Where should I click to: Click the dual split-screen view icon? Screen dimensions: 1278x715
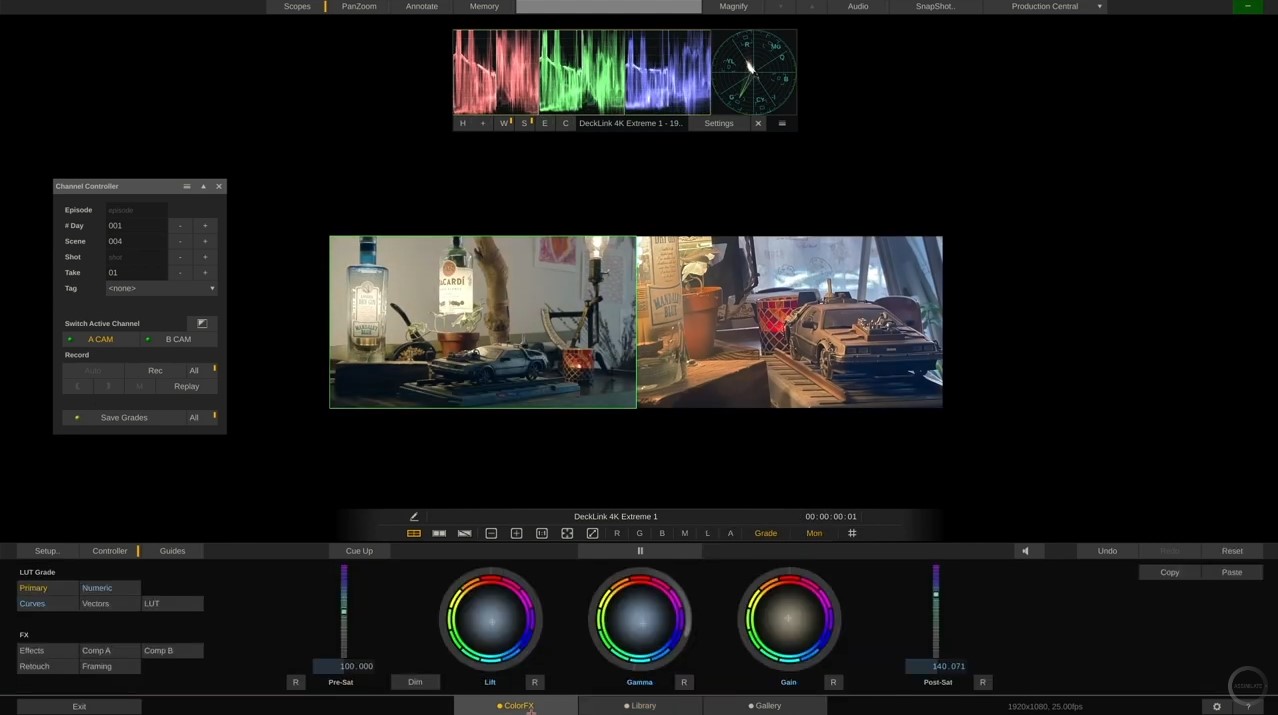[x=438, y=533]
